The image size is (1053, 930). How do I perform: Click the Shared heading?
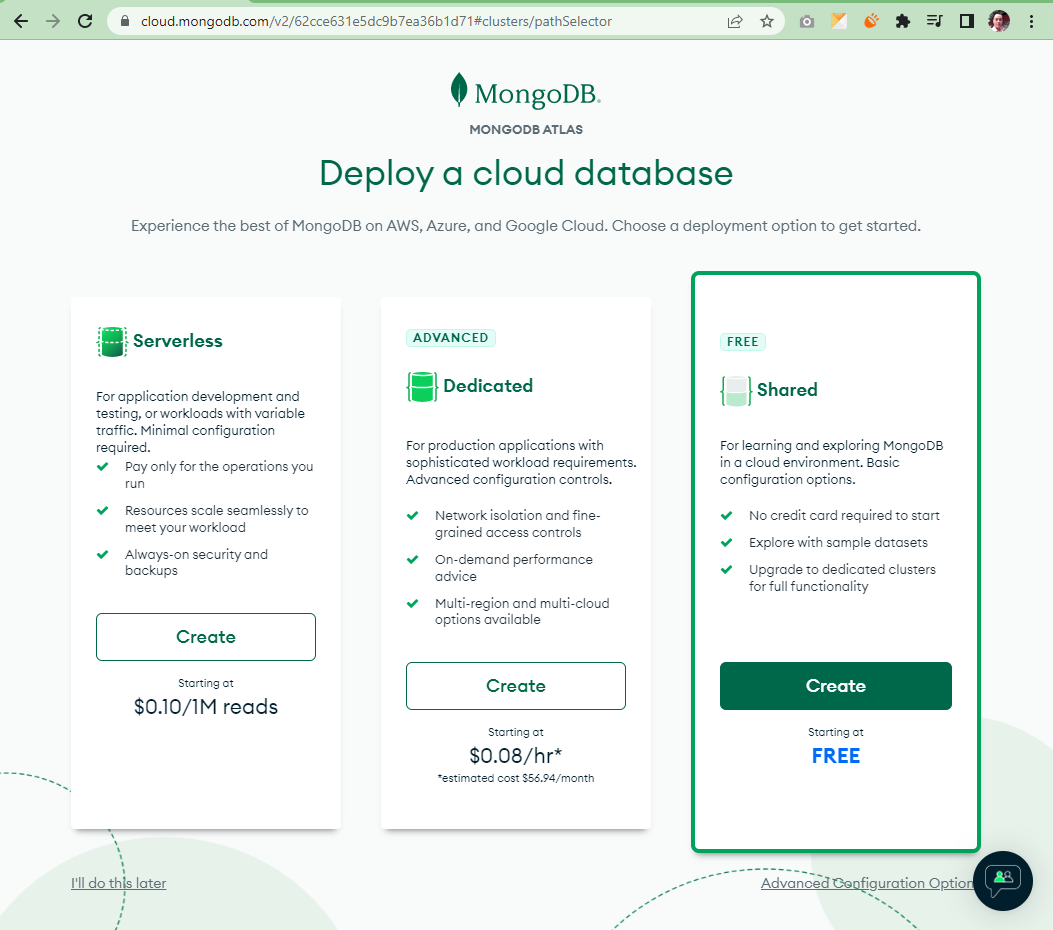coord(787,390)
